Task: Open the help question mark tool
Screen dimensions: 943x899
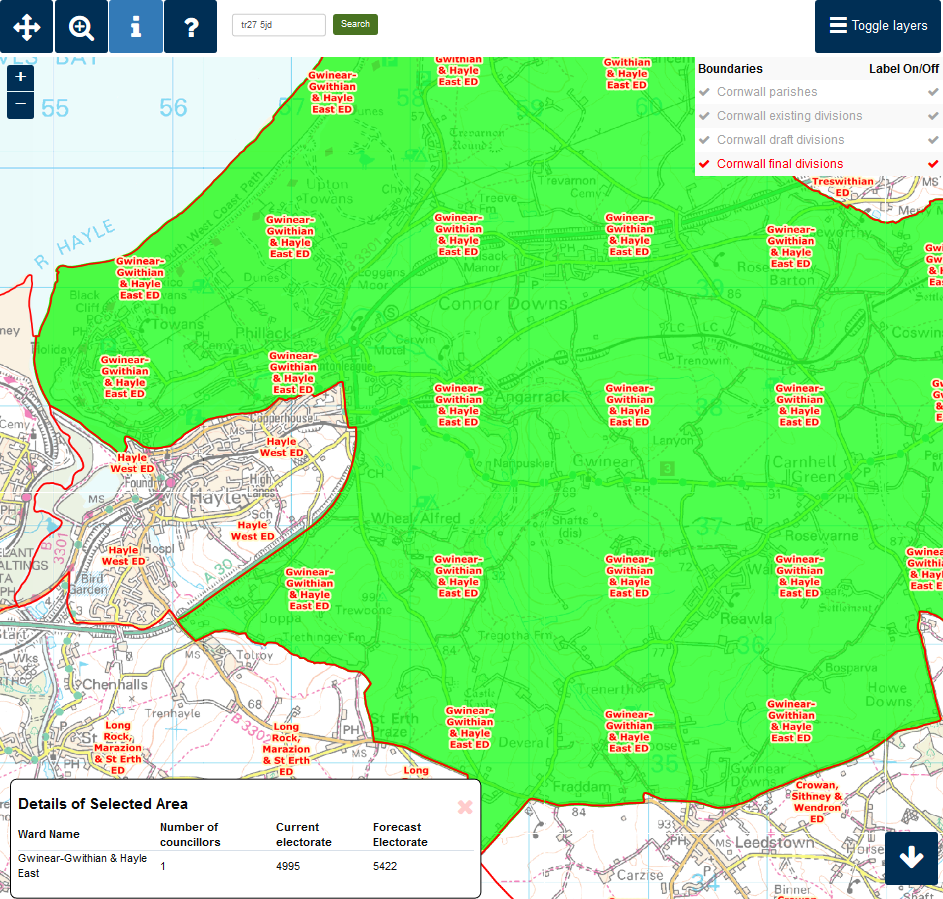Action: [190, 26]
